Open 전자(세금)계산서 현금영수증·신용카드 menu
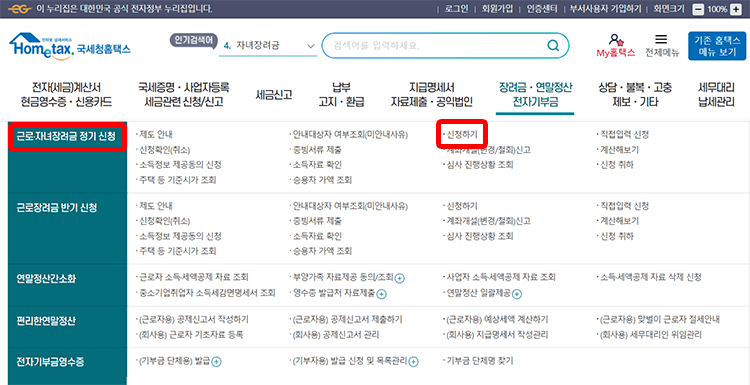This screenshot has height=385, width=750. (66, 95)
